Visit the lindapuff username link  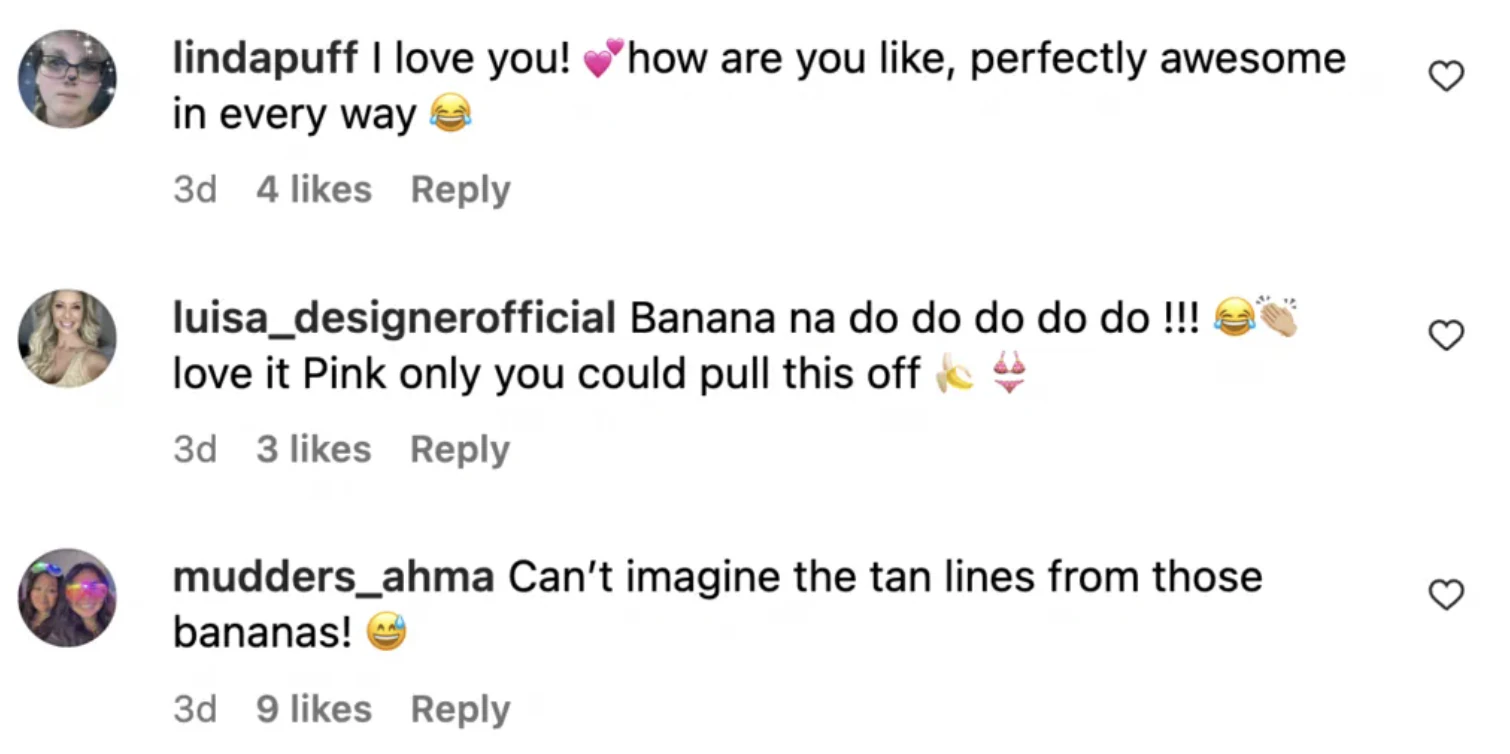pos(265,60)
